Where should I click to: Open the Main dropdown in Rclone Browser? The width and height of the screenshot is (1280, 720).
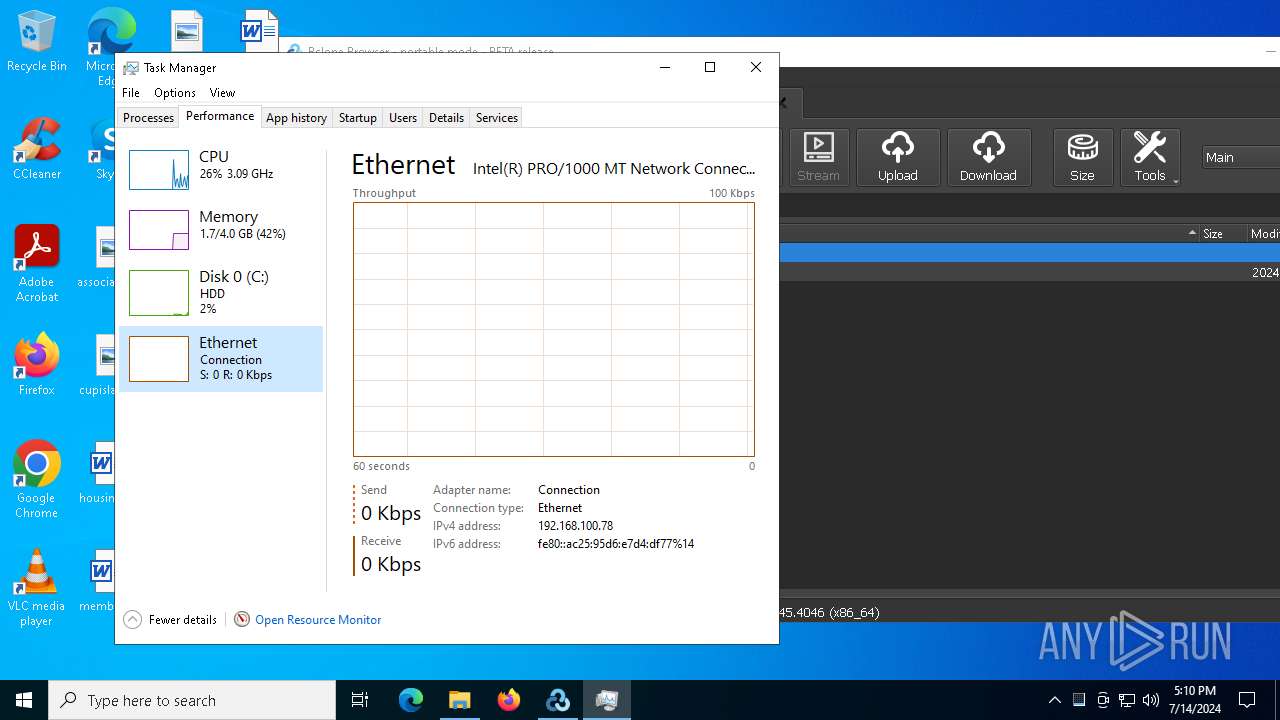click(1240, 157)
